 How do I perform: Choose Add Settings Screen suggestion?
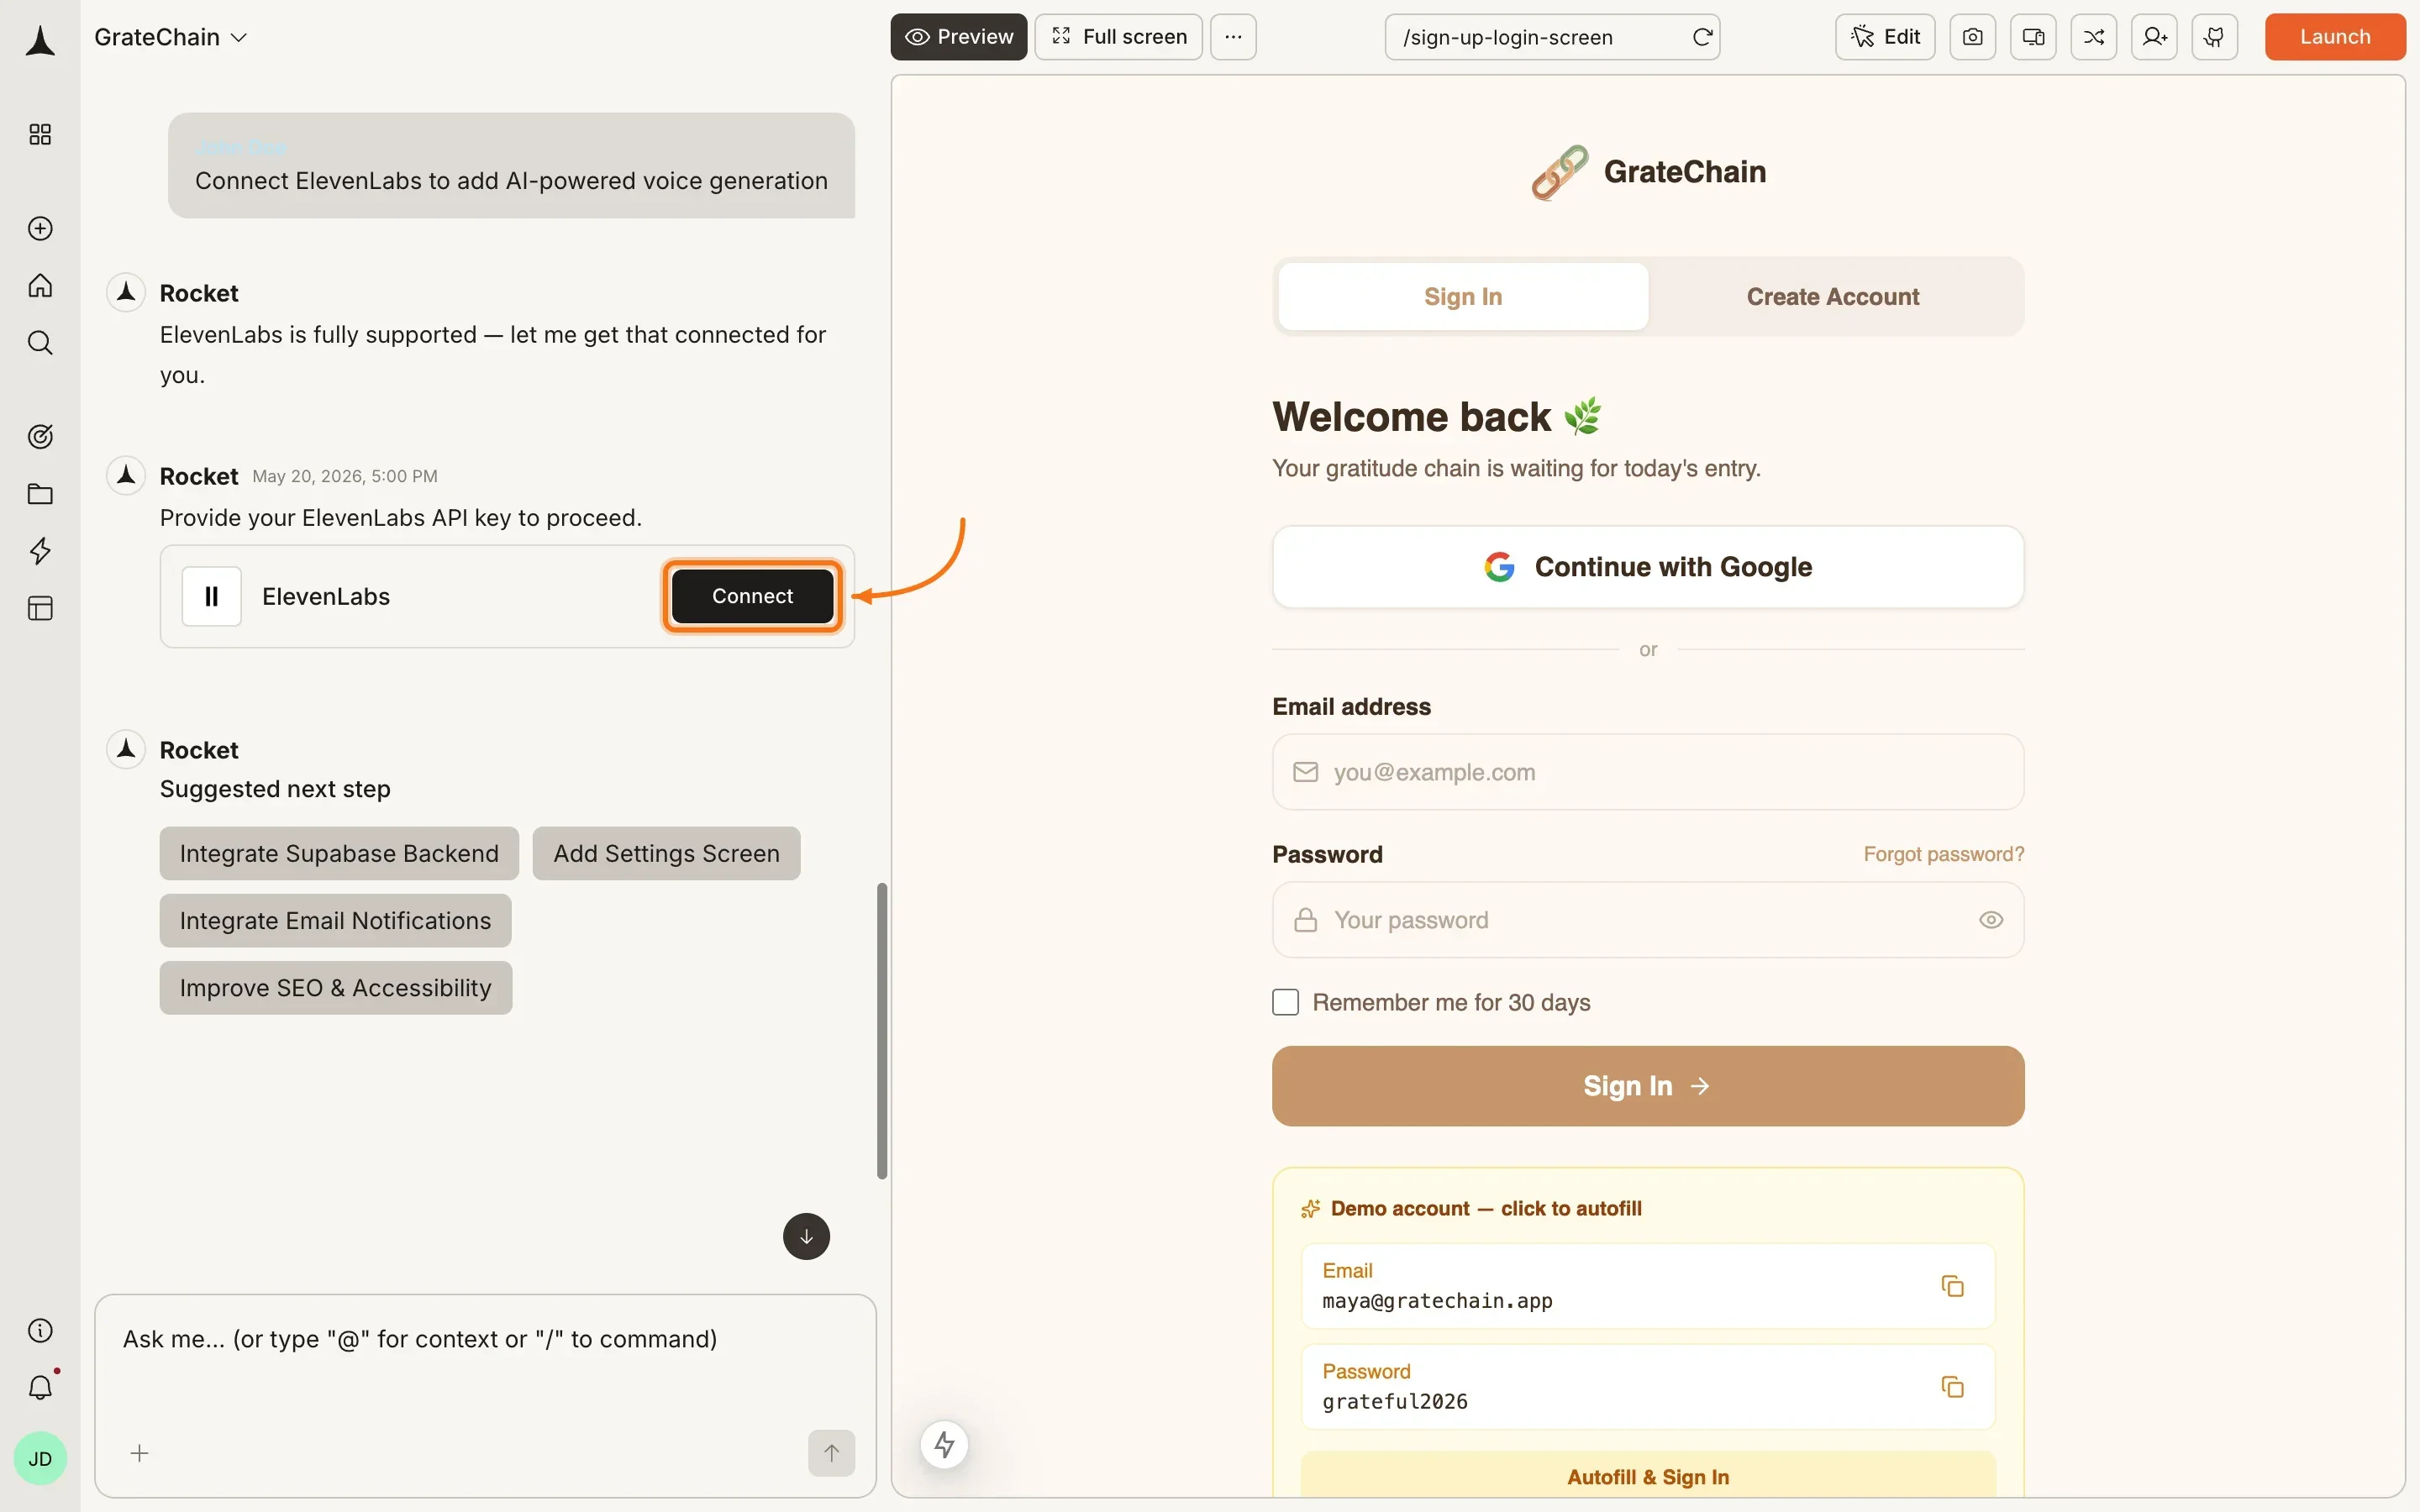[666, 853]
